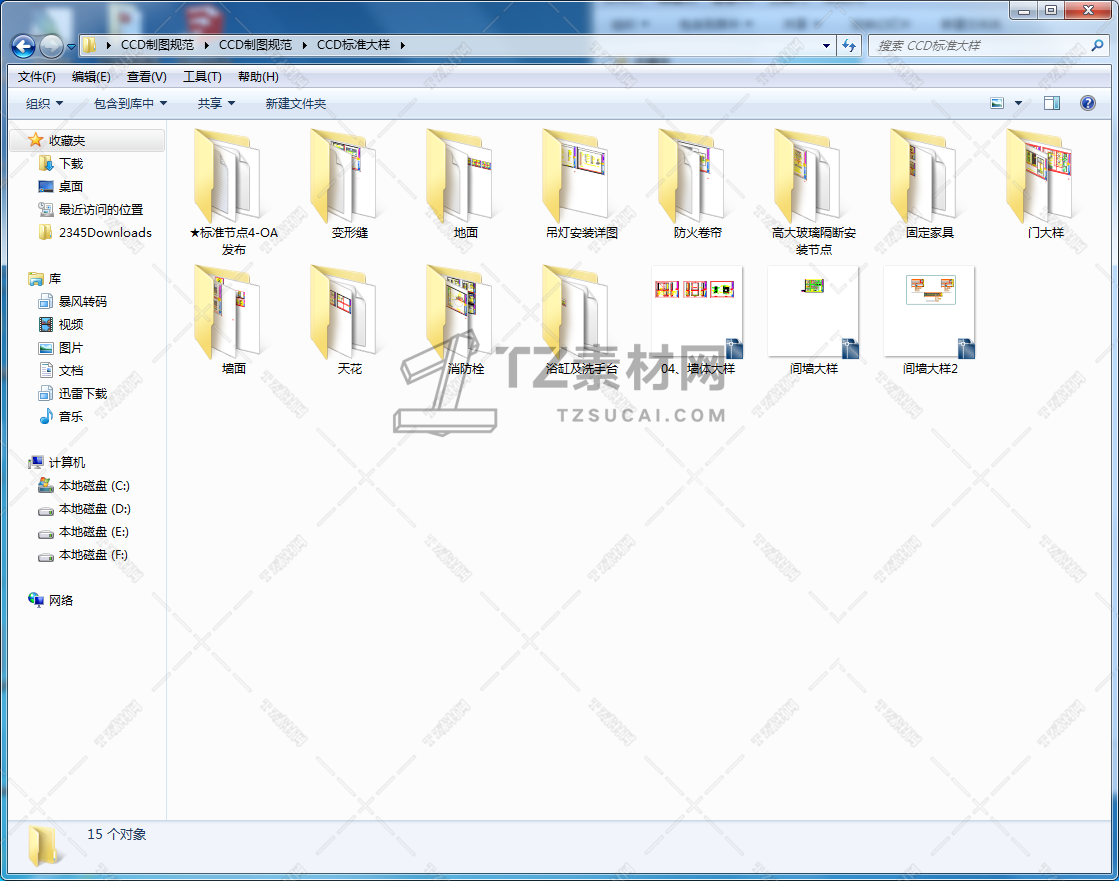Open the 查看(V) menu
Viewport: 1119px width, 881px height.
pos(146,76)
